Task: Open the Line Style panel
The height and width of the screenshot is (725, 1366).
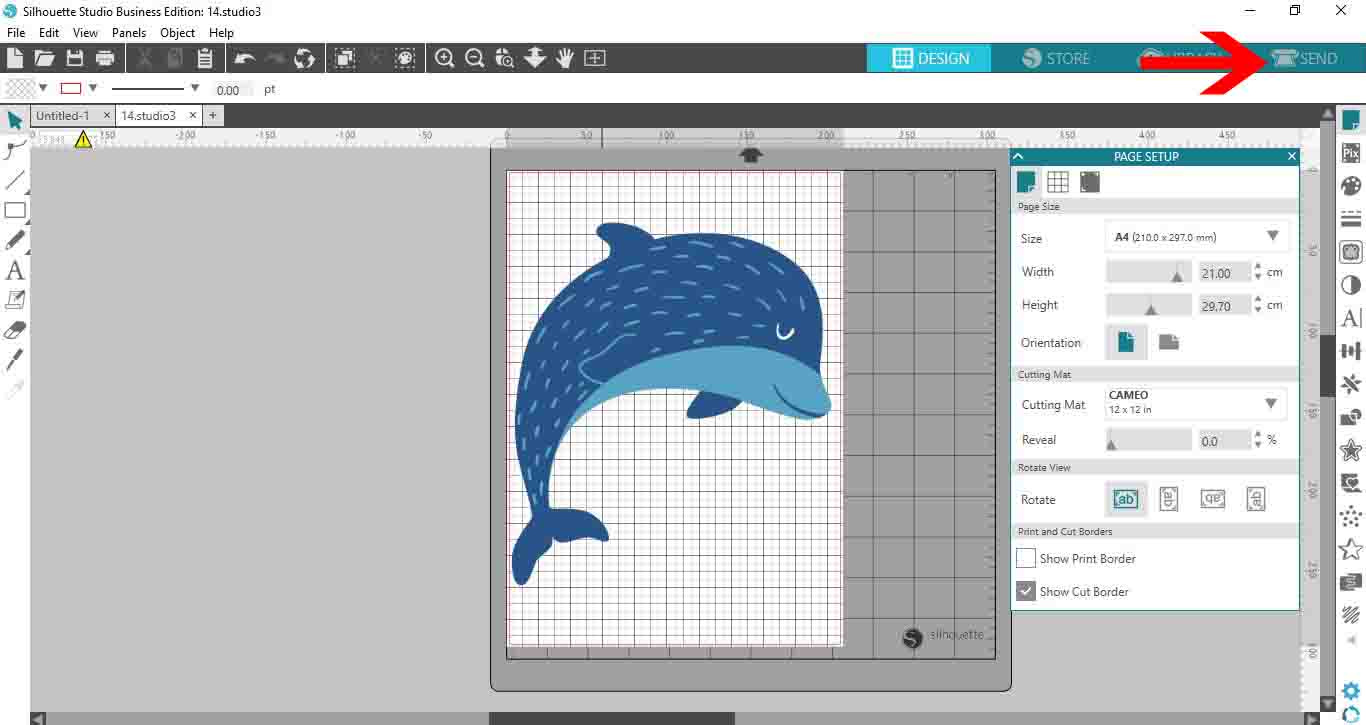Action: (x=1351, y=219)
